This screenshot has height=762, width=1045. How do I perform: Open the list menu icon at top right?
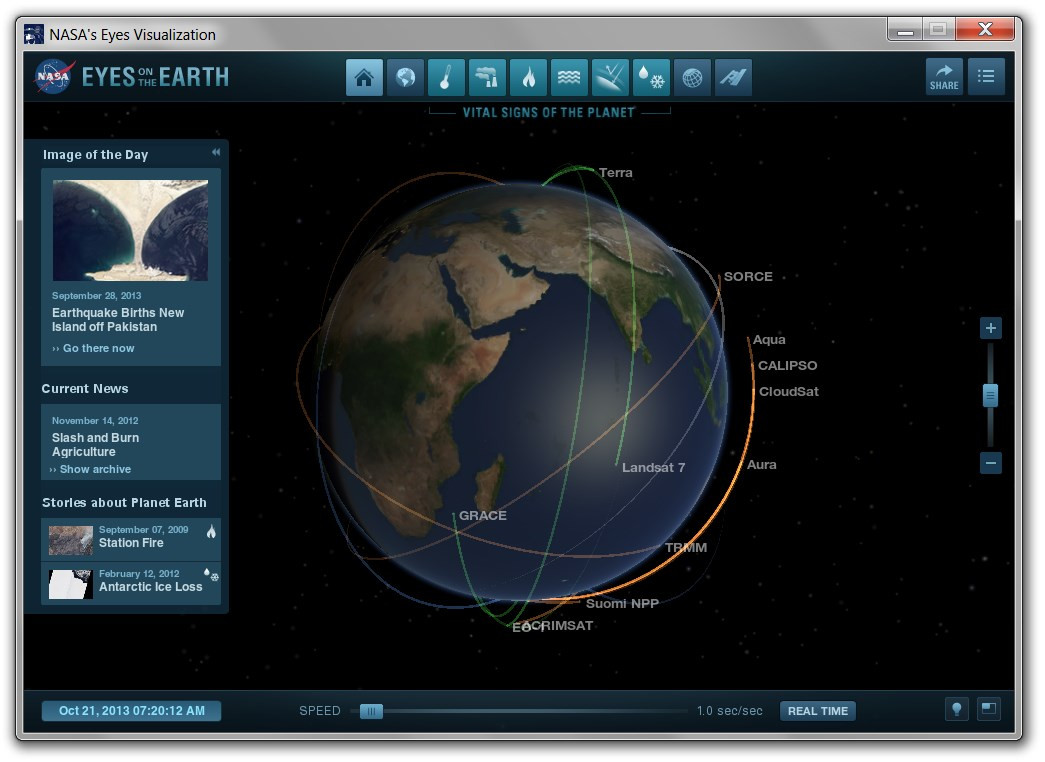coord(986,77)
